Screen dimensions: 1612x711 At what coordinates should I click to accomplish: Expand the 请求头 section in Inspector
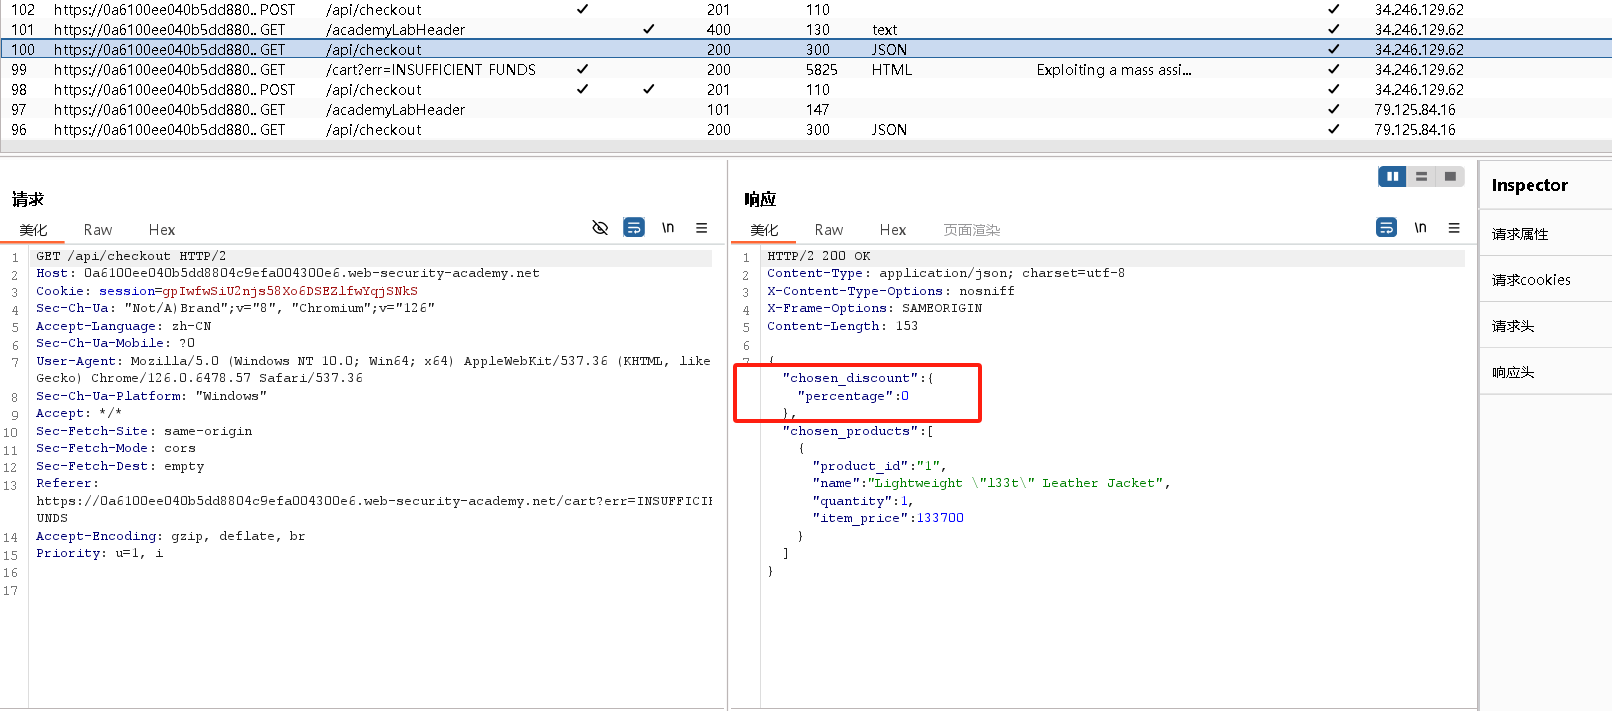click(x=1513, y=326)
